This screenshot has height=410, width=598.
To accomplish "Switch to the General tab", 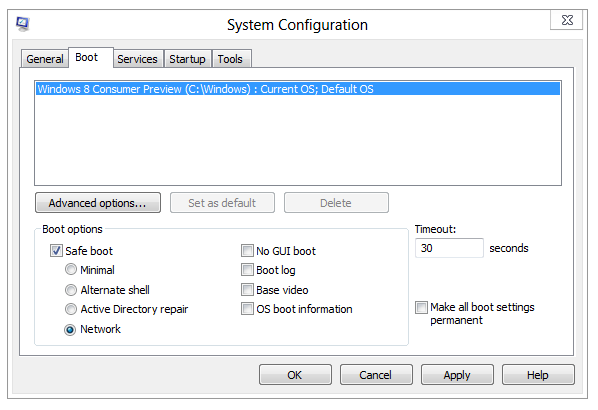I will 45,59.
